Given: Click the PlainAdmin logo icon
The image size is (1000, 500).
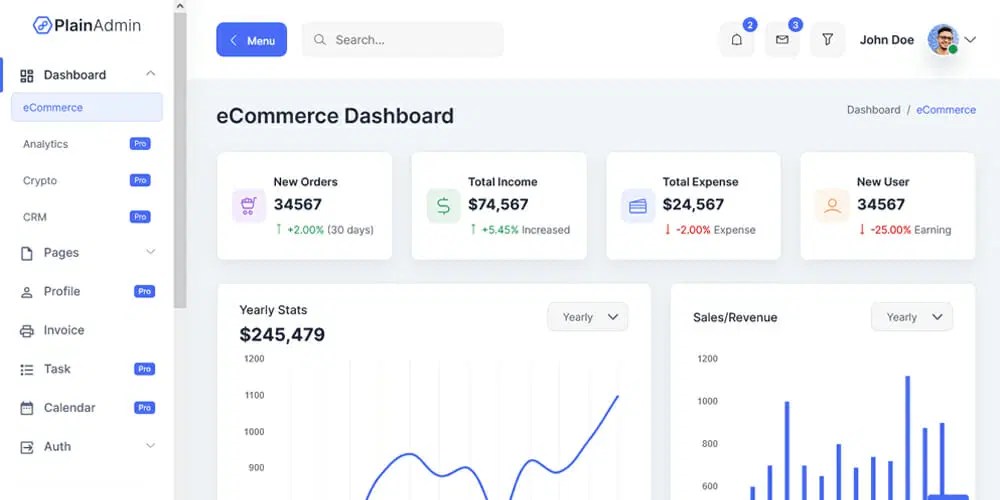Looking at the screenshot, I should 42,26.
